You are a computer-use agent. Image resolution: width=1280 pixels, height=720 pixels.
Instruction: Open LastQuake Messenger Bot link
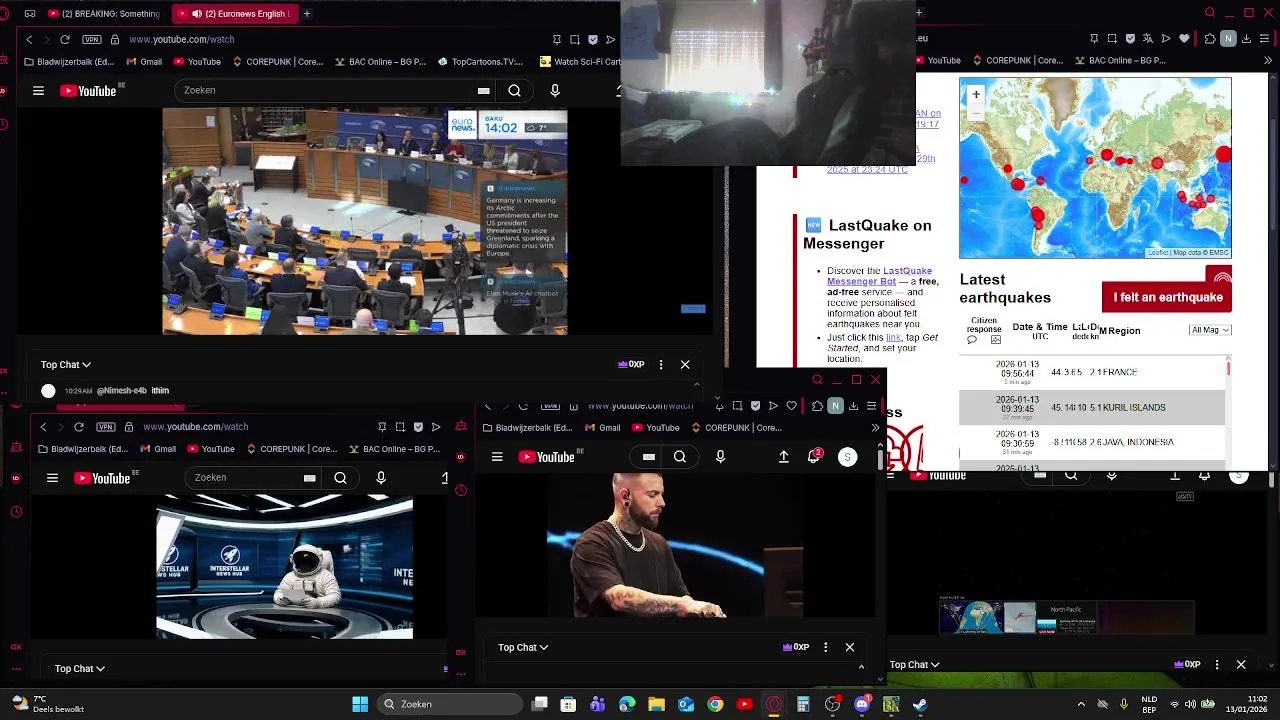coord(880,276)
